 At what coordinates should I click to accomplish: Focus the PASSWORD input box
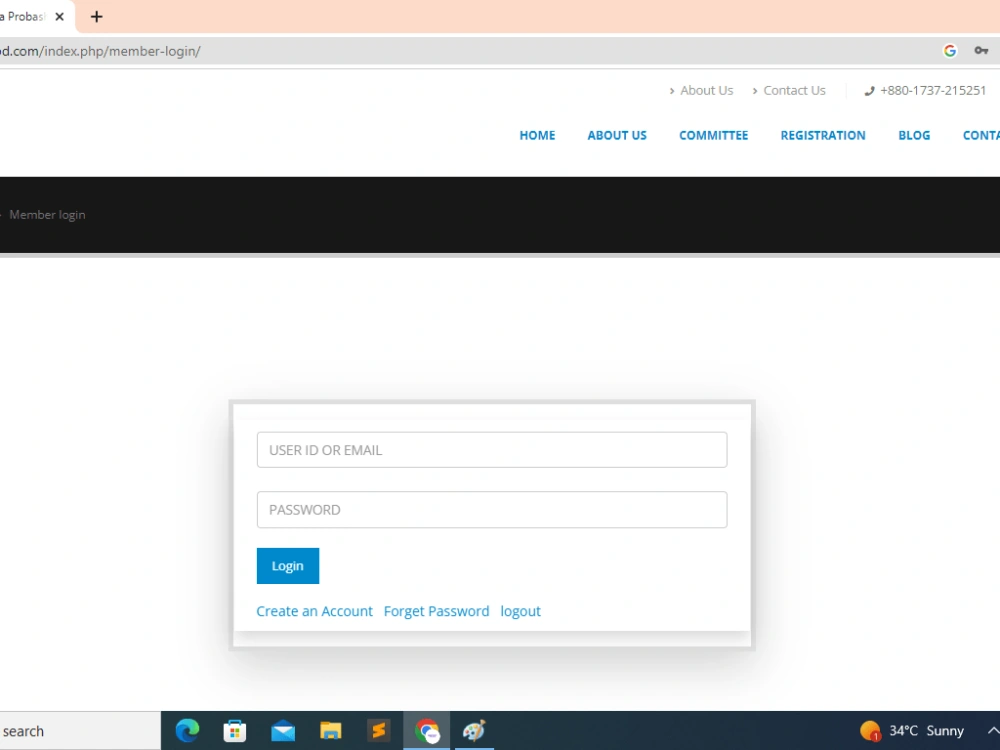click(491, 510)
